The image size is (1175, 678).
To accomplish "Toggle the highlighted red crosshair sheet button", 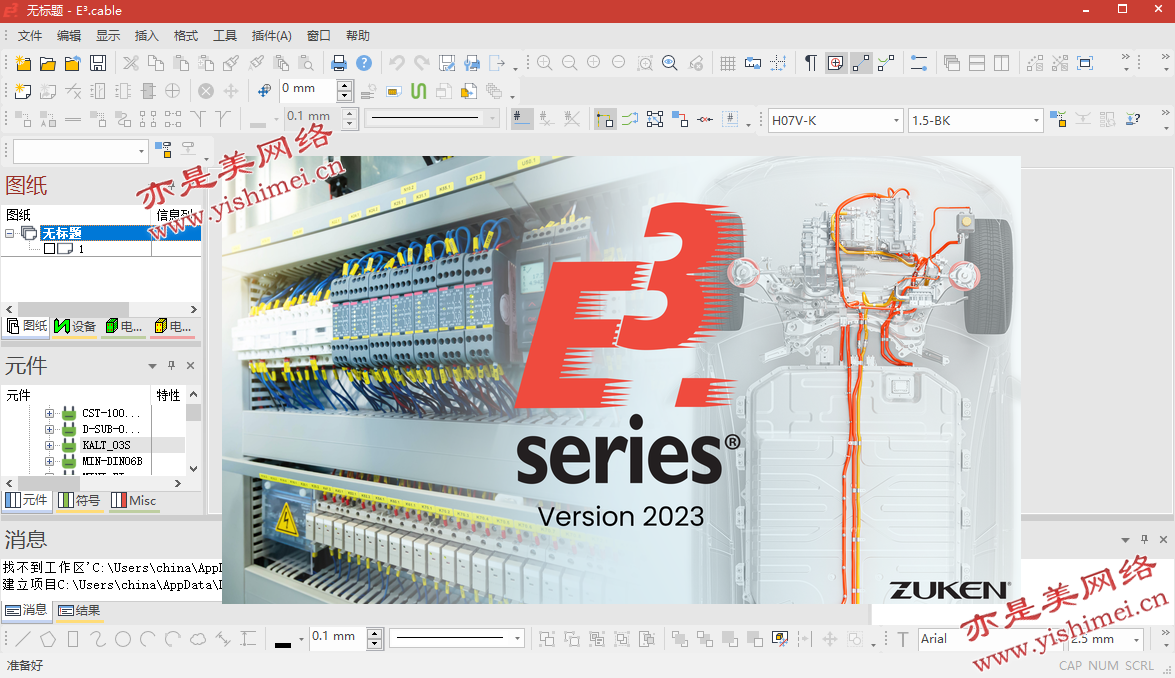I will (x=836, y=63).
